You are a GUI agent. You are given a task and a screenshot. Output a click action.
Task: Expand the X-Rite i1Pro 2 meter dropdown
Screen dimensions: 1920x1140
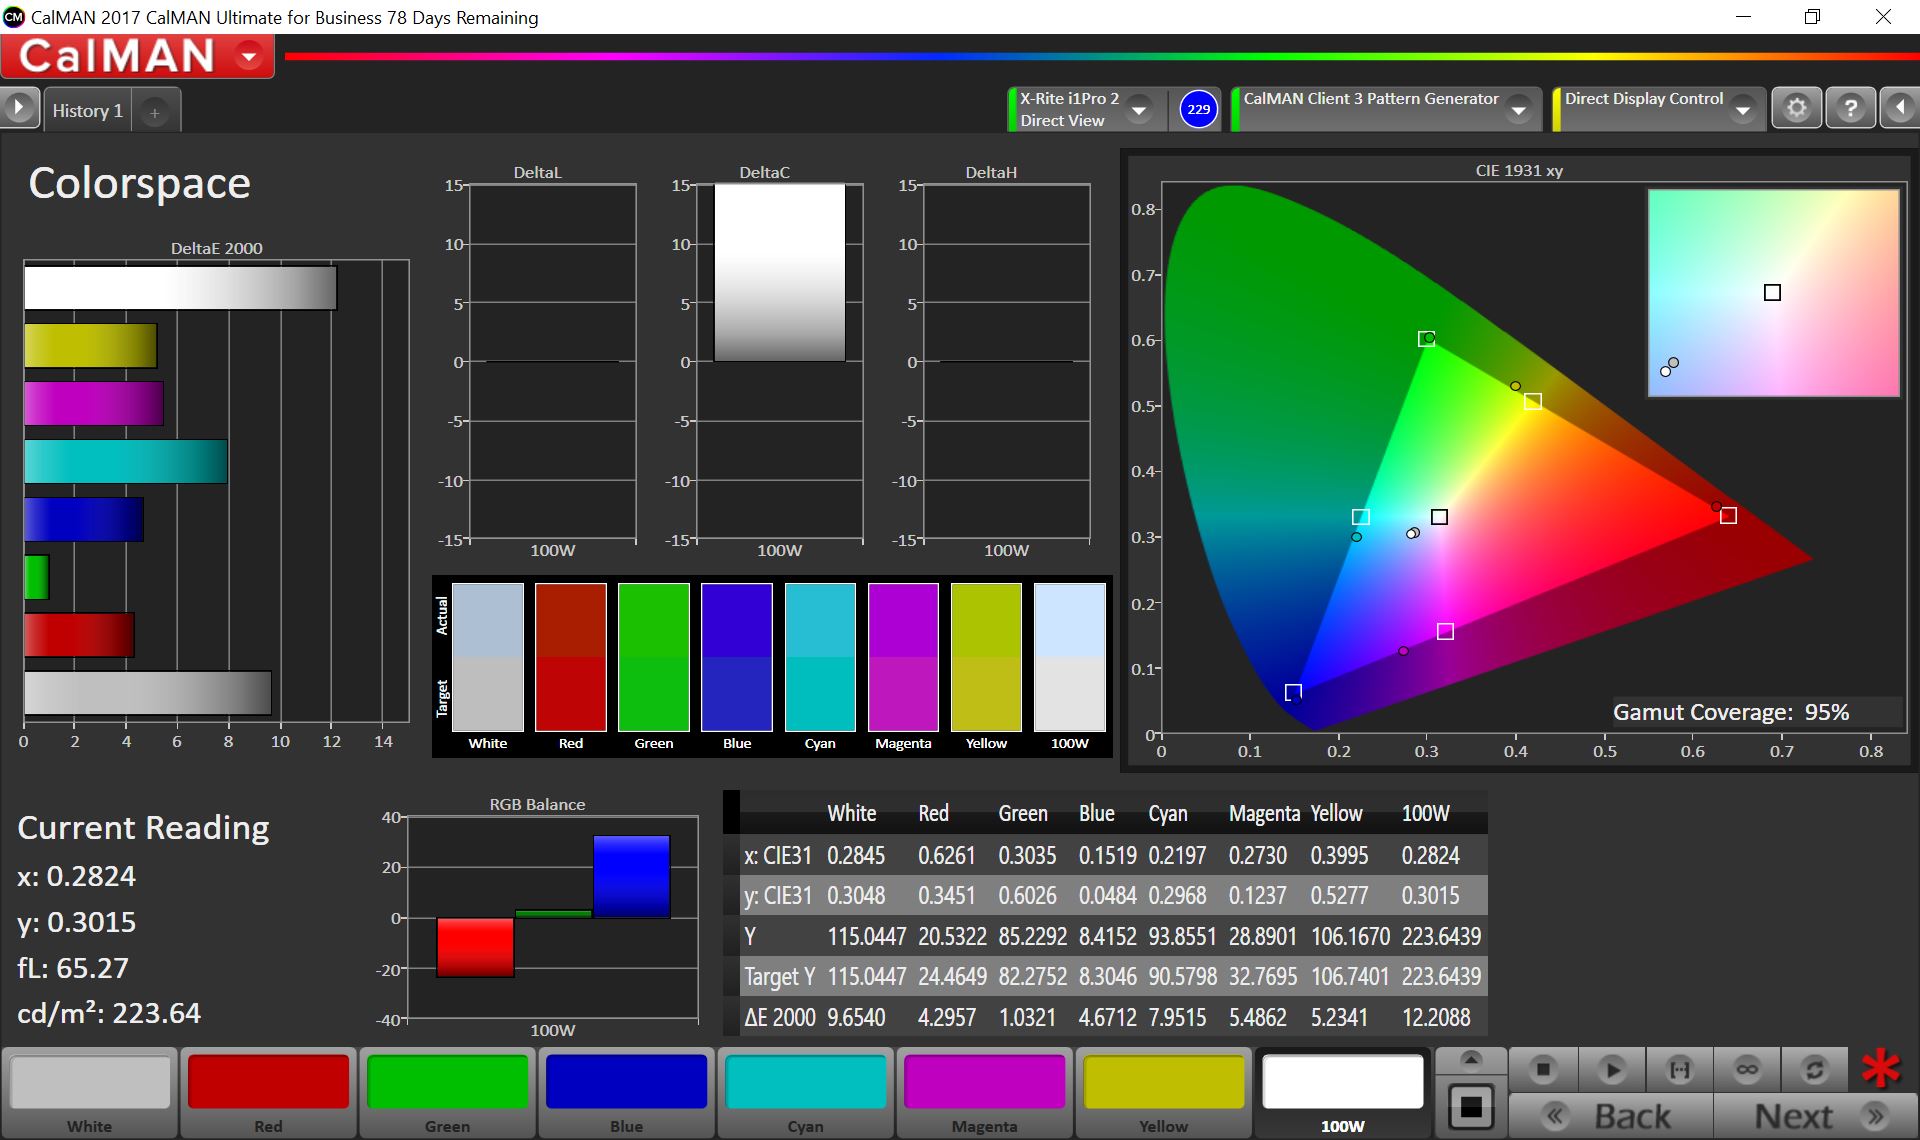point(1138,110)
